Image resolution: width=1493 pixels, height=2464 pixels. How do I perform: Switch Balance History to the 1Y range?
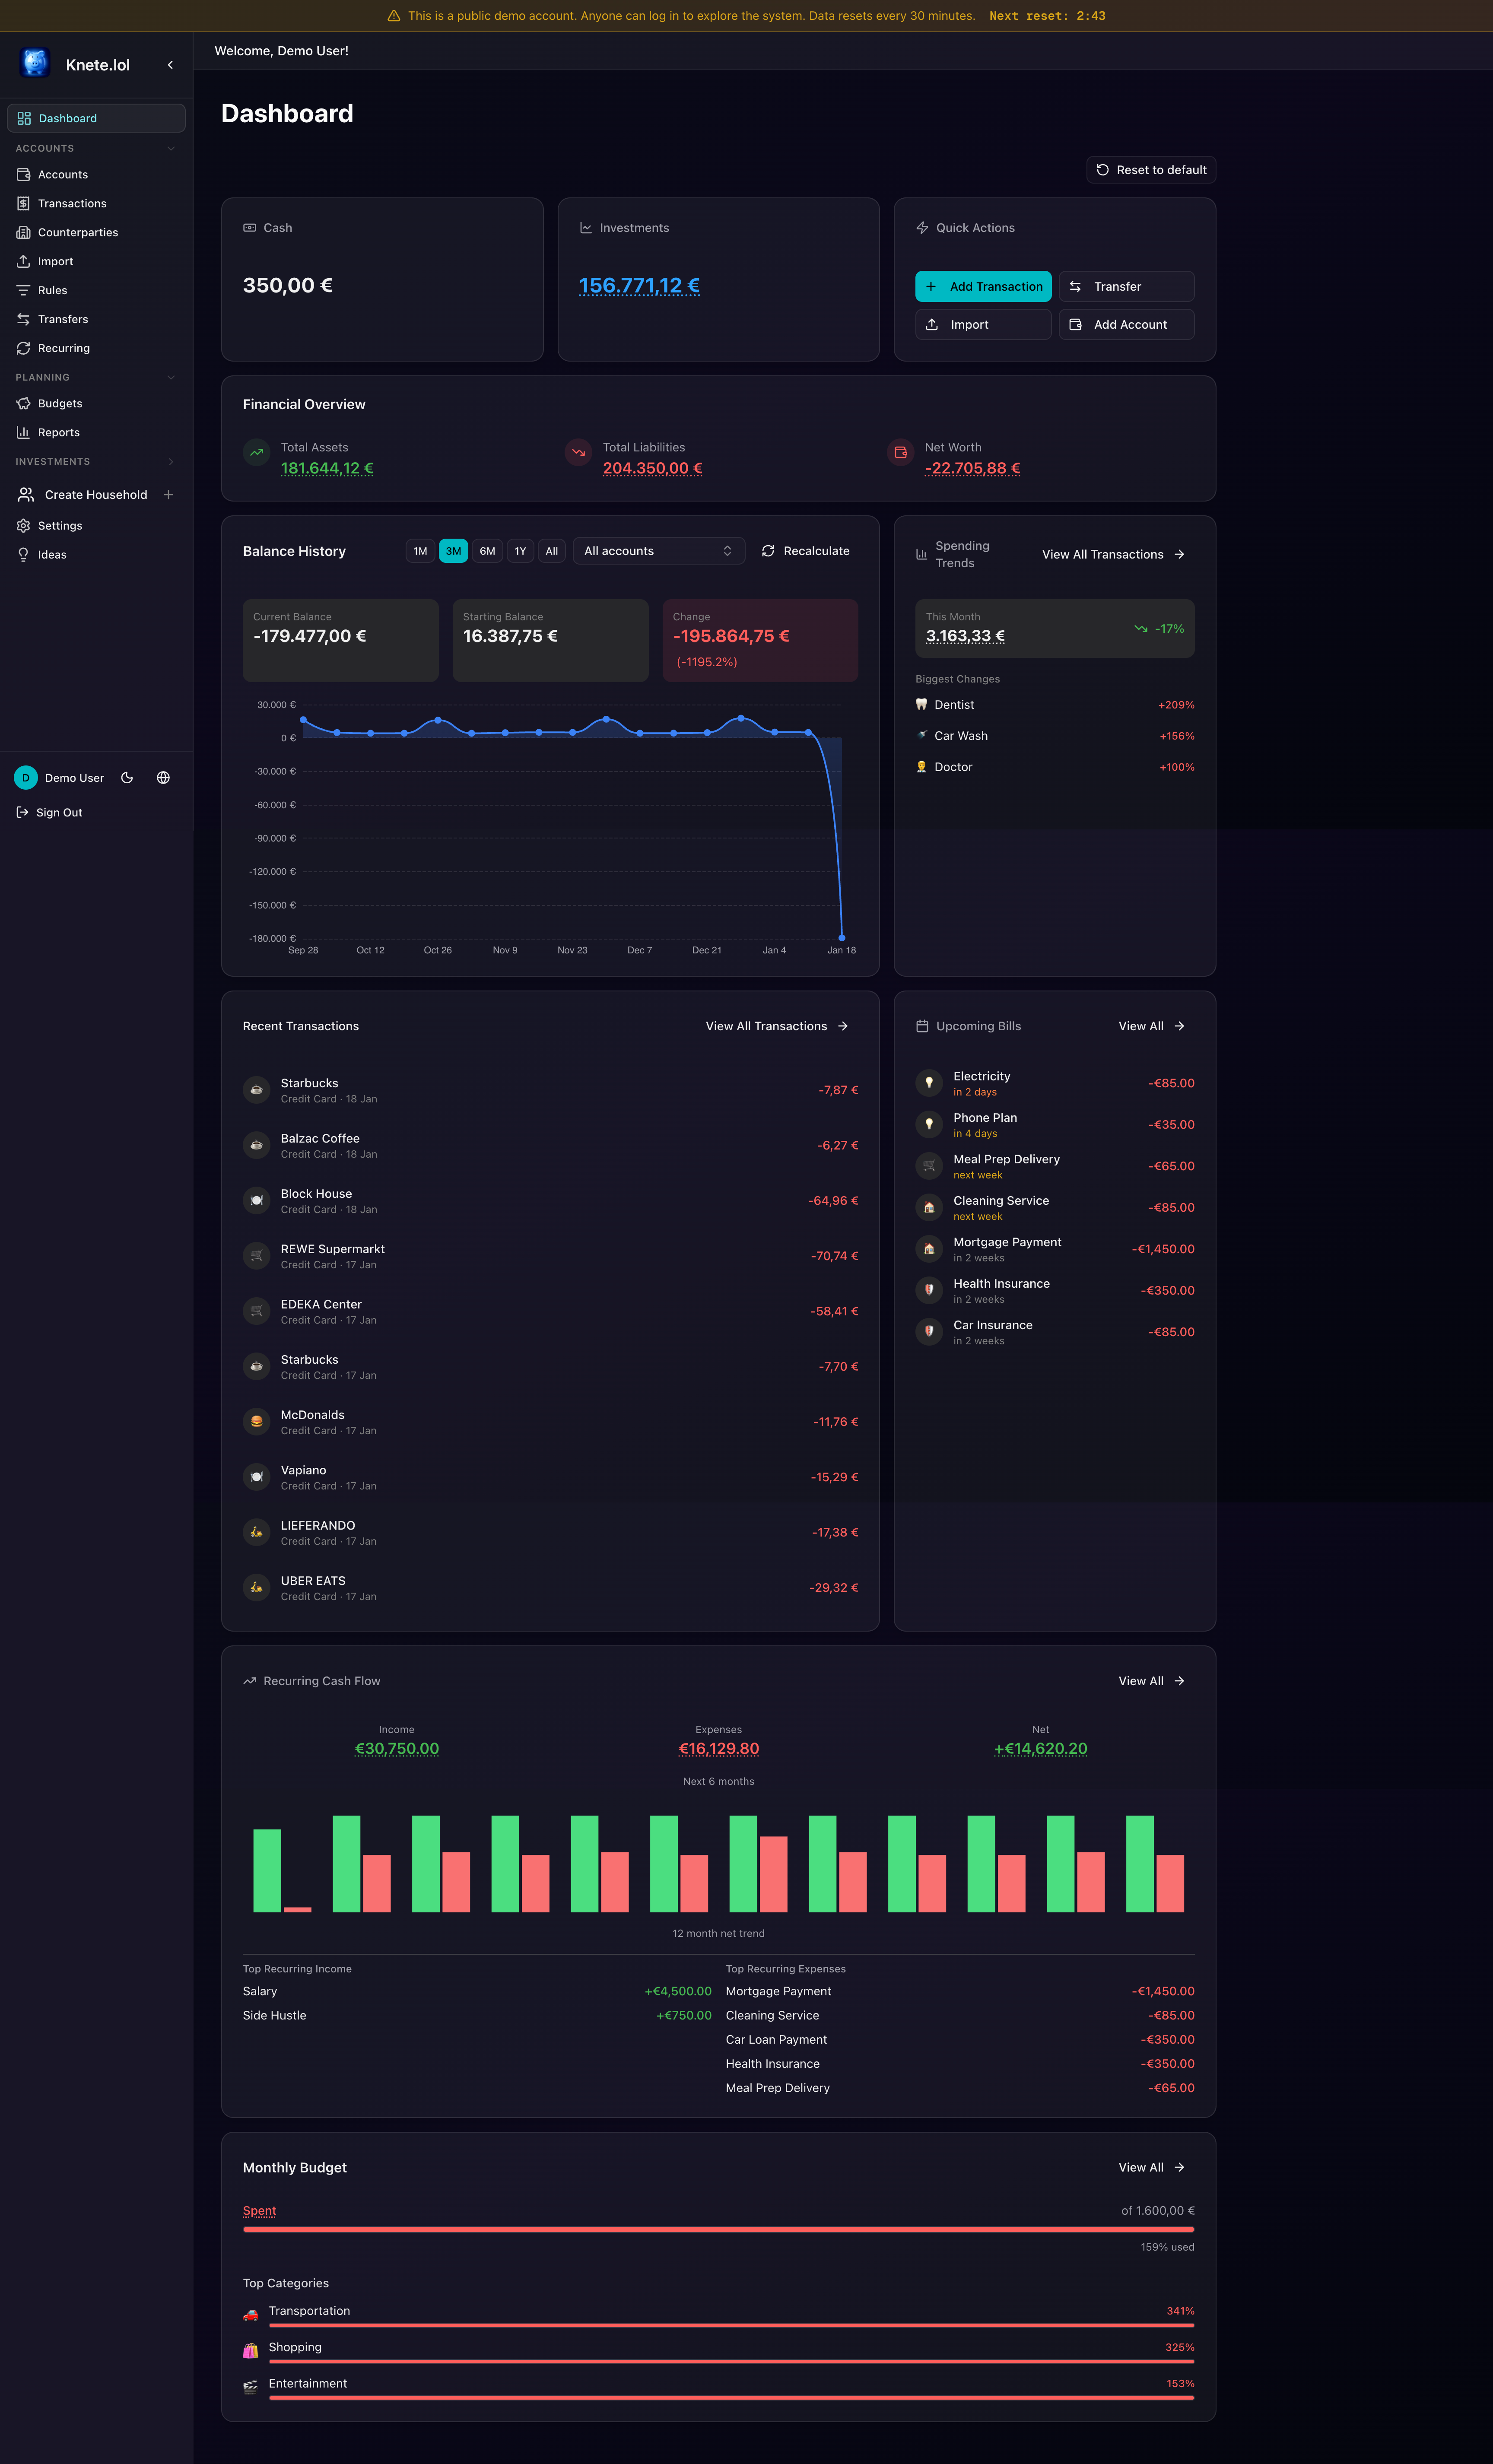520,551
